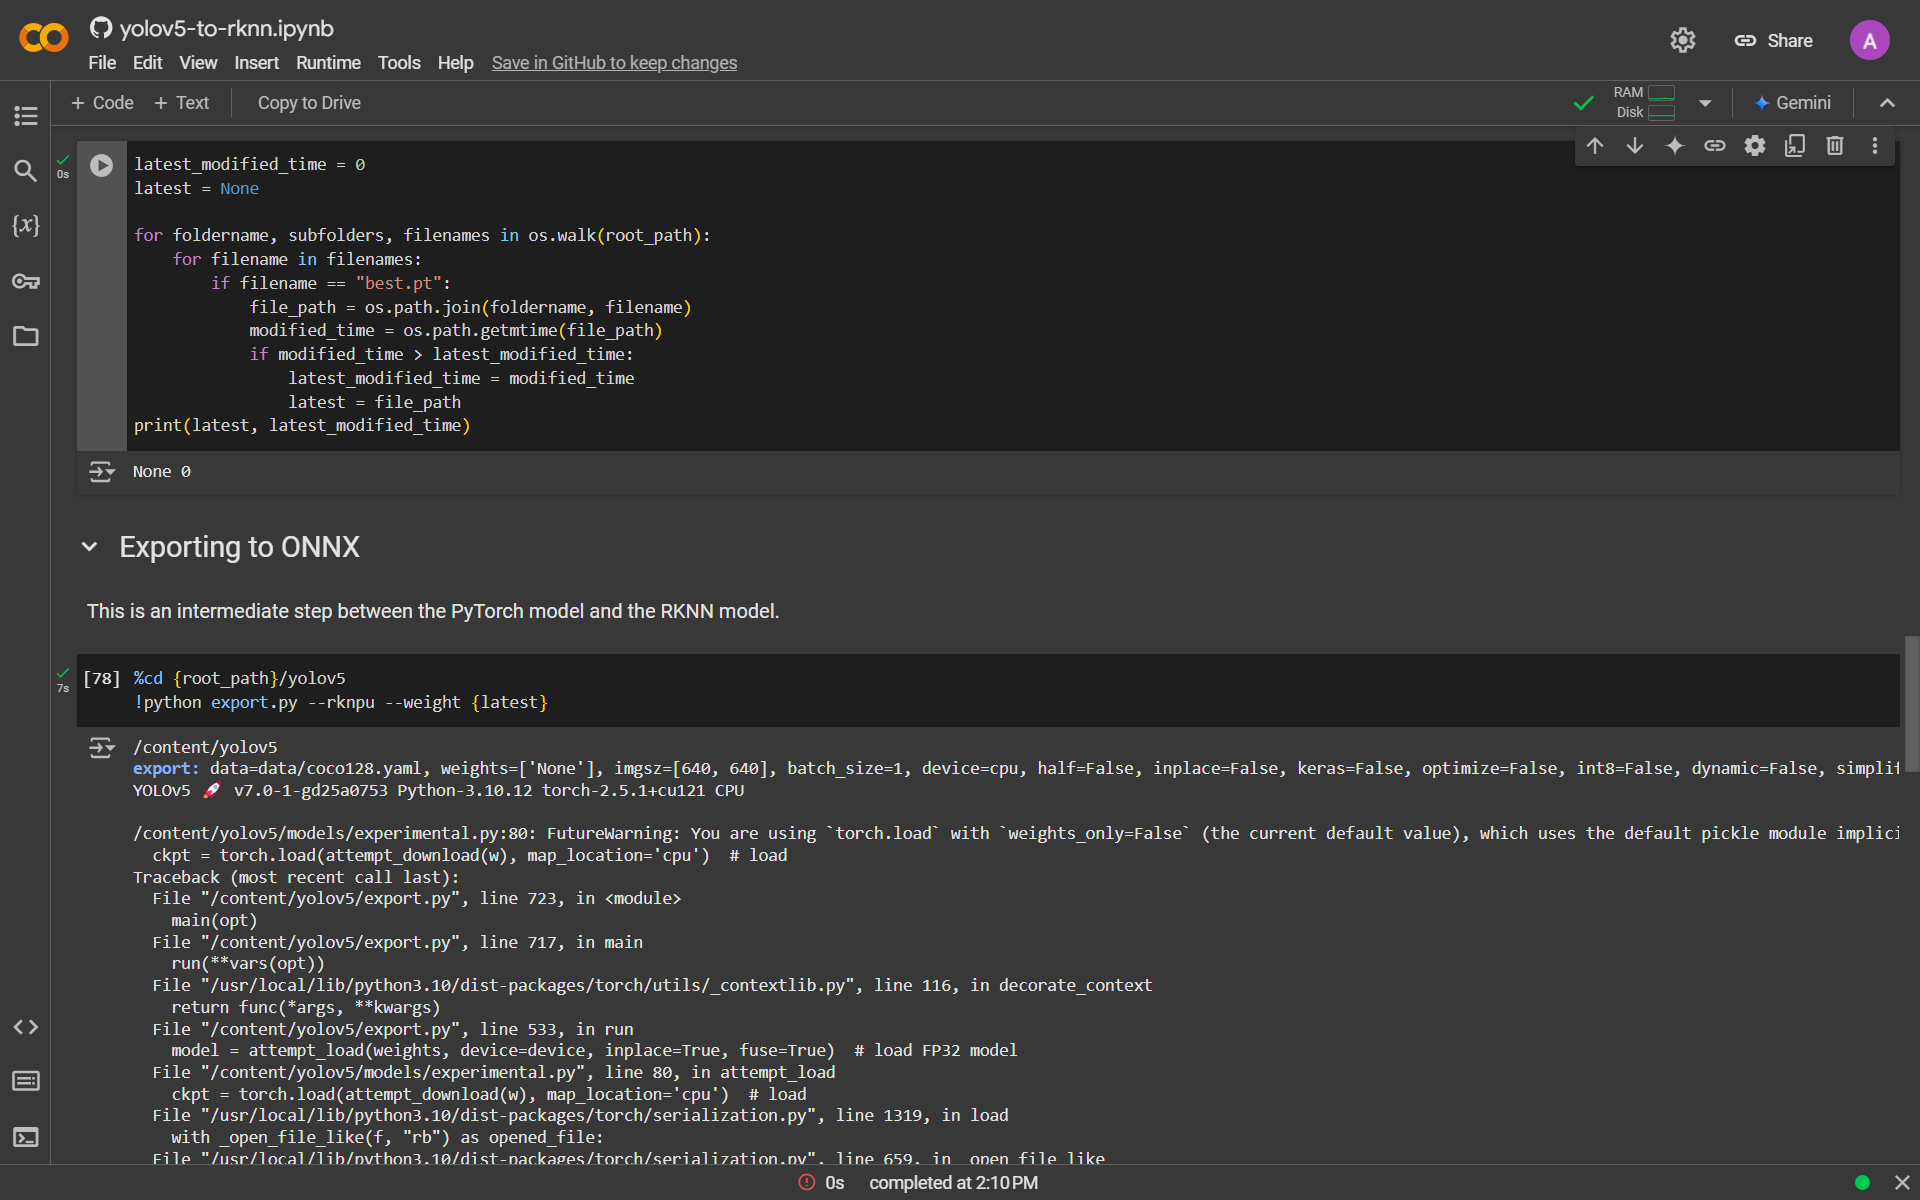Open the table of contents sidebar

point(26,116)
